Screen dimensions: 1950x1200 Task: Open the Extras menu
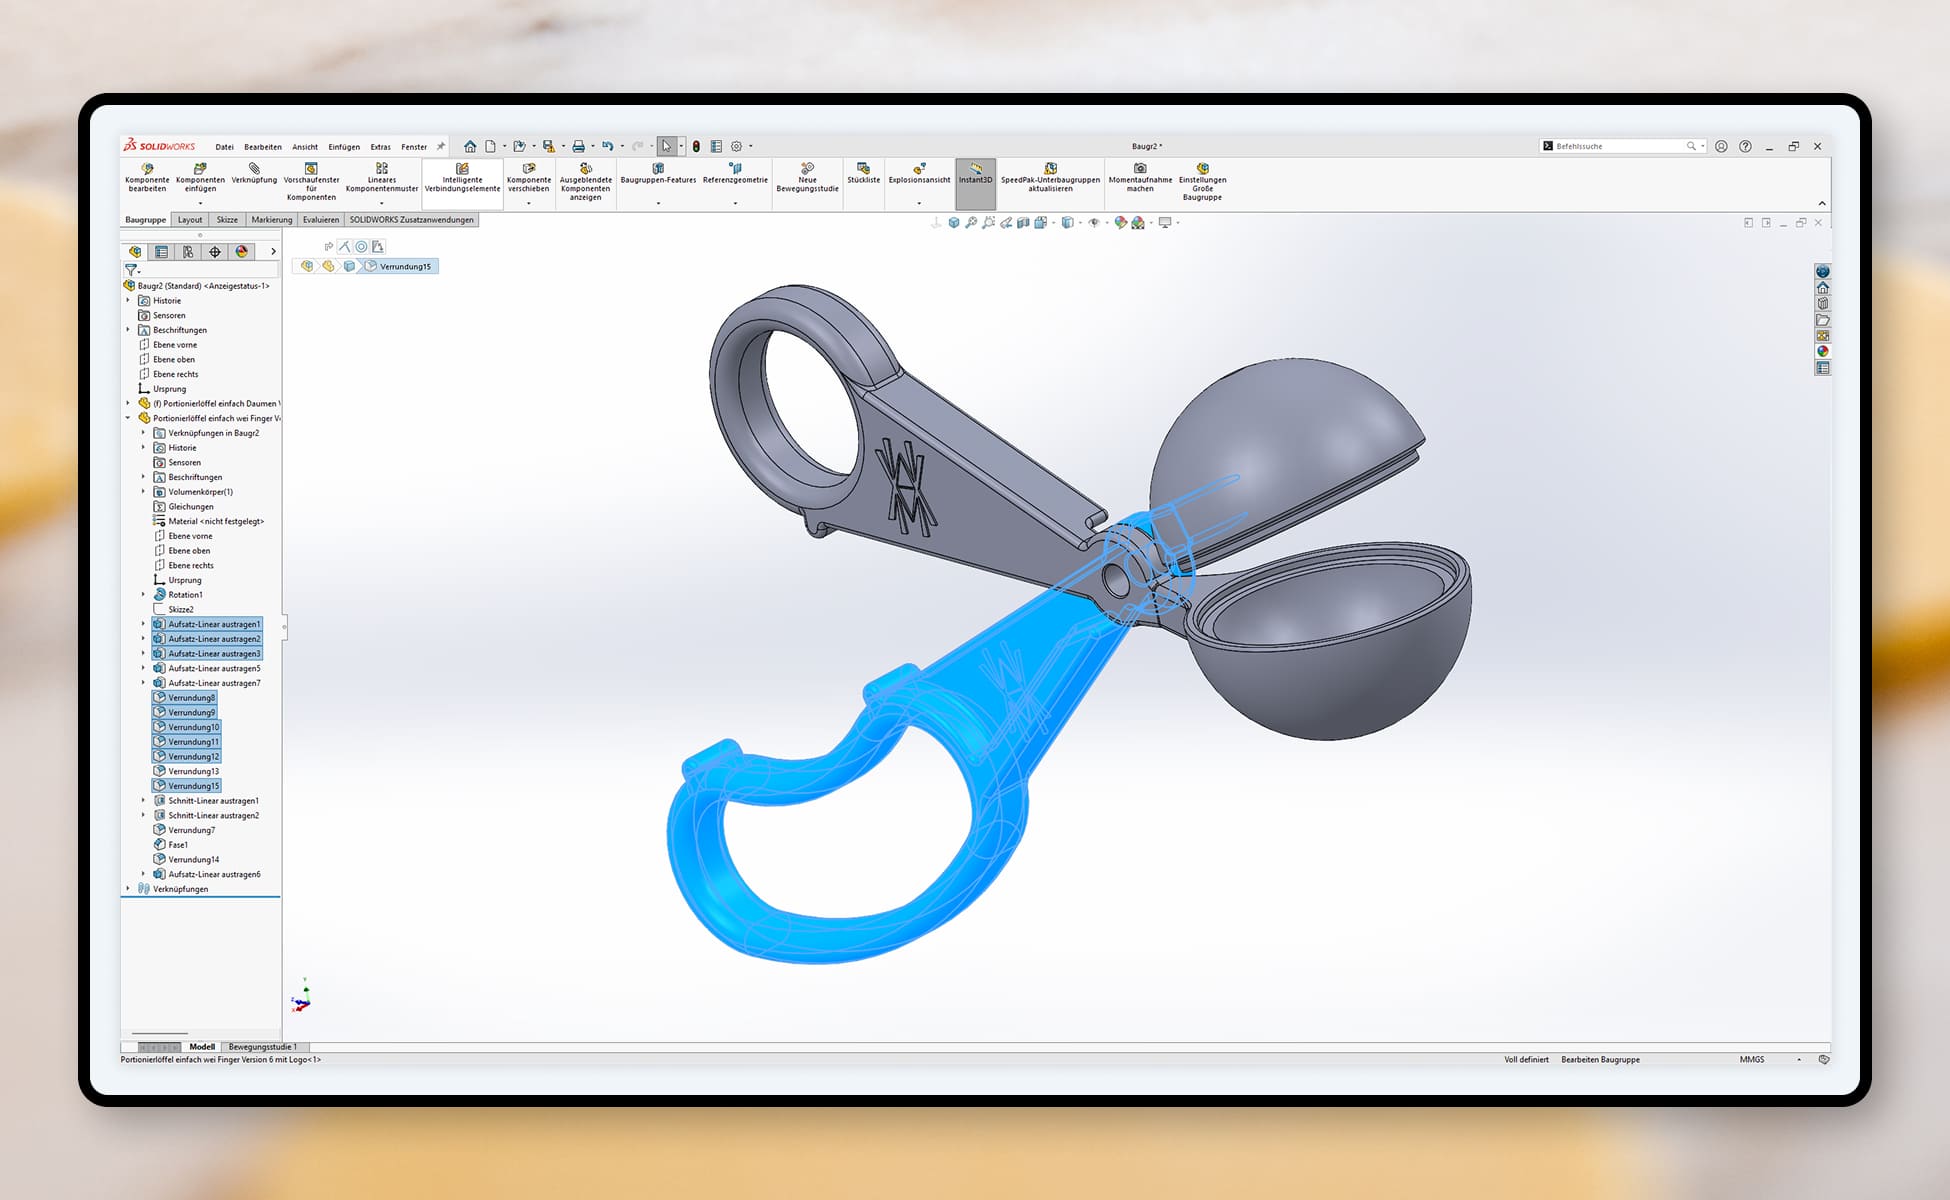point(380,147)
